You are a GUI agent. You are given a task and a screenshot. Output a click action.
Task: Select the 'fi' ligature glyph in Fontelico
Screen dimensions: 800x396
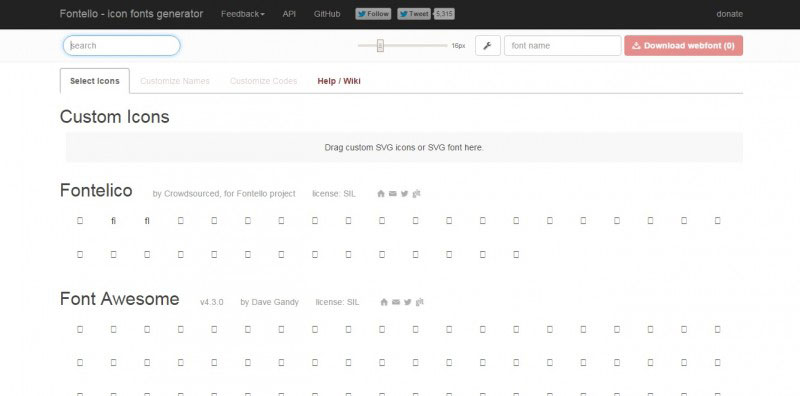pyautogui.click(x=113, y=220)
